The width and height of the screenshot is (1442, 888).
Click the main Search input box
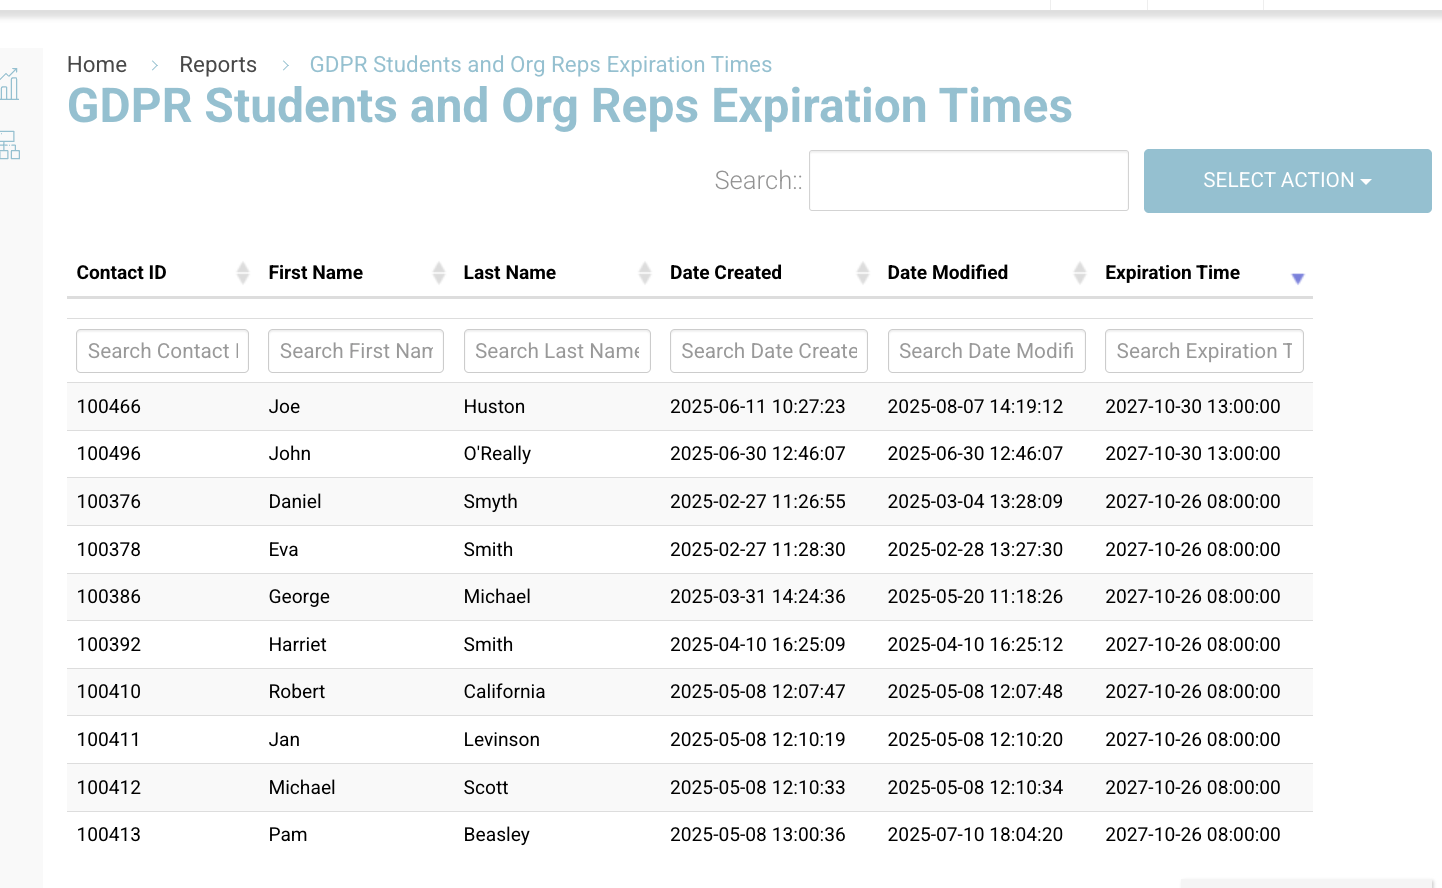968,180
